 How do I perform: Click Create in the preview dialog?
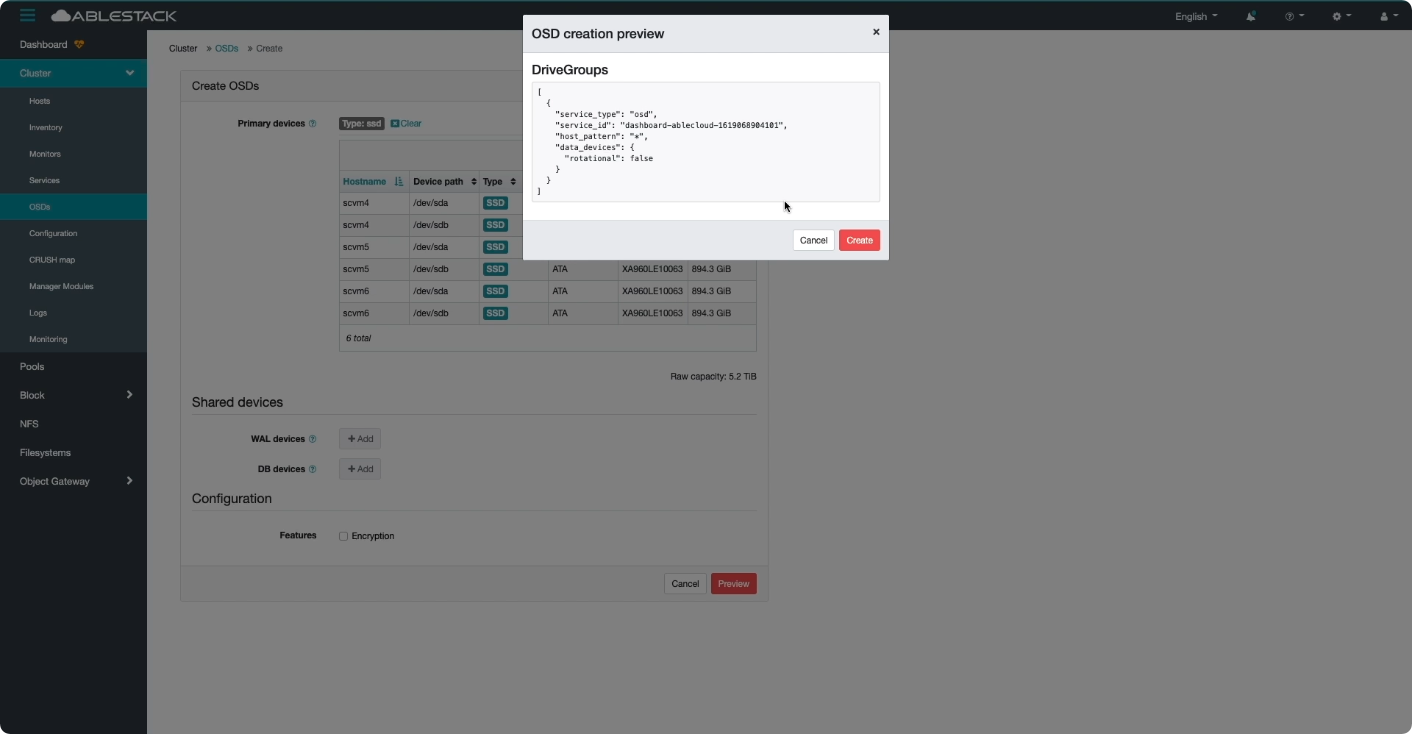point(859,240)
